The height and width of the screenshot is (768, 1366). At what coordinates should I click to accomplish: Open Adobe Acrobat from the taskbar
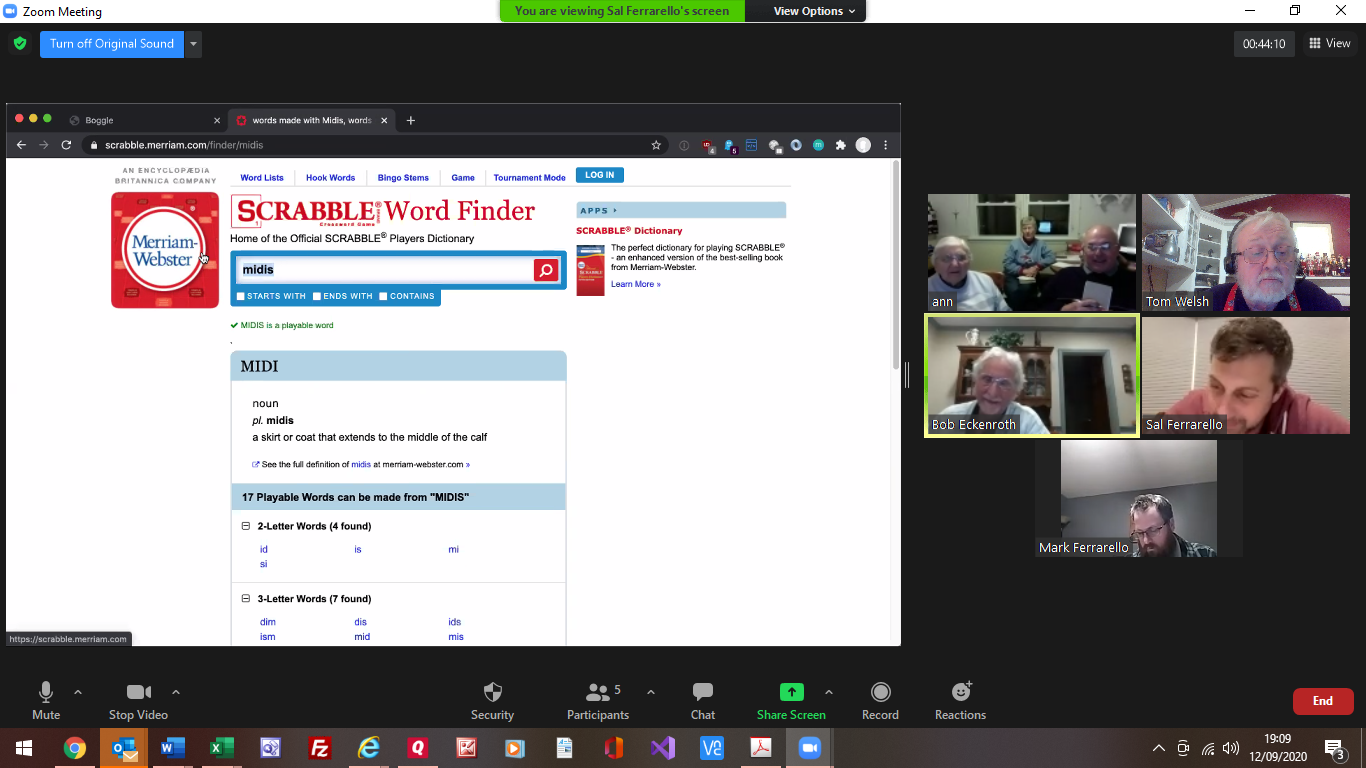pyautogui.click(x=761, y=748)
